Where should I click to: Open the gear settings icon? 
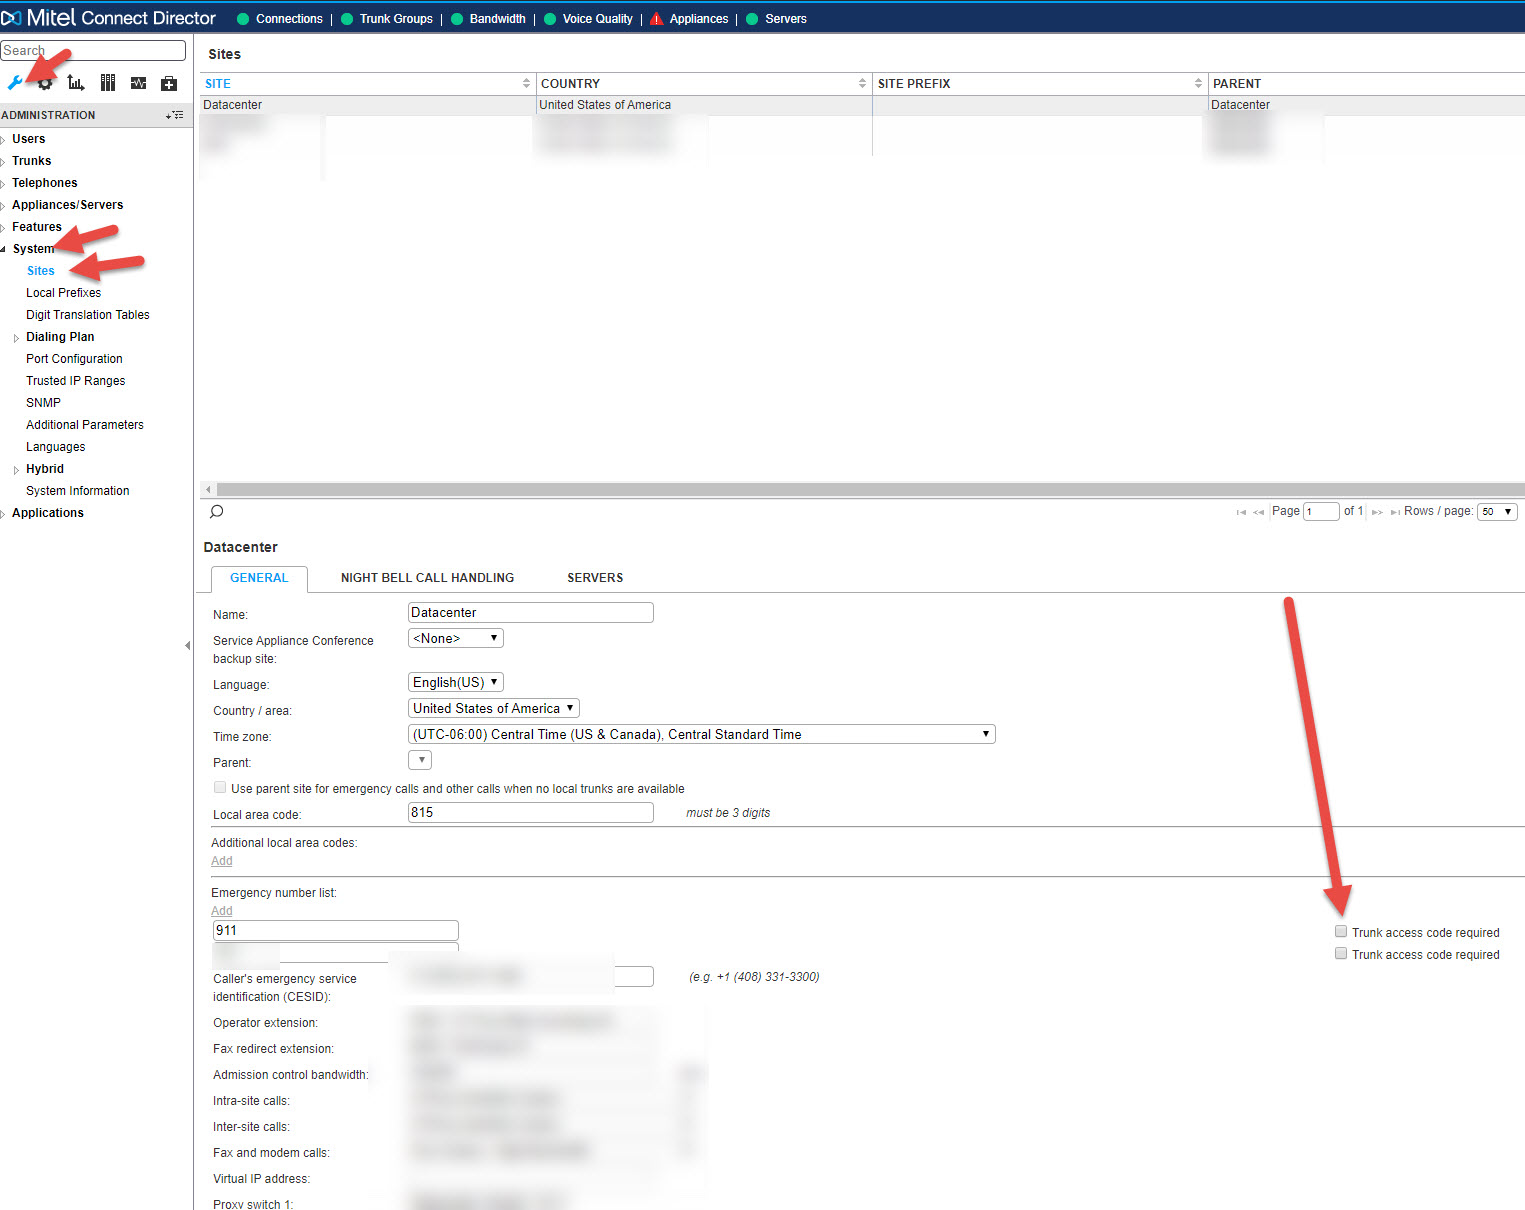coord(45,83)
